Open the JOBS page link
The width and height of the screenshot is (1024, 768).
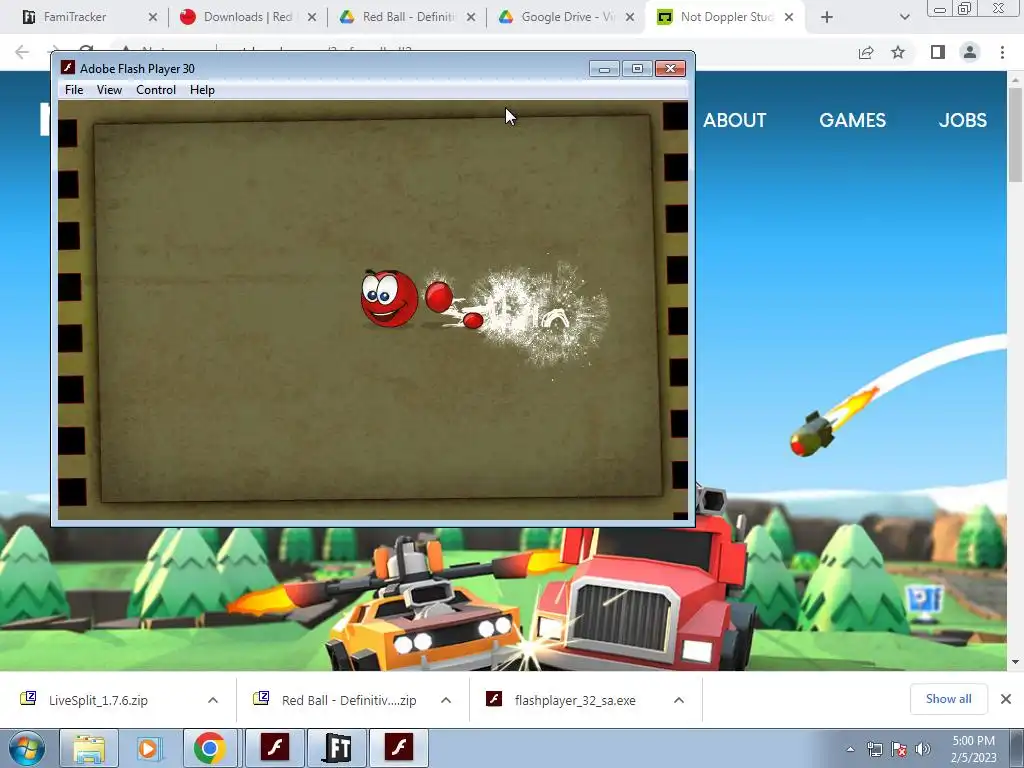(963, 120)
